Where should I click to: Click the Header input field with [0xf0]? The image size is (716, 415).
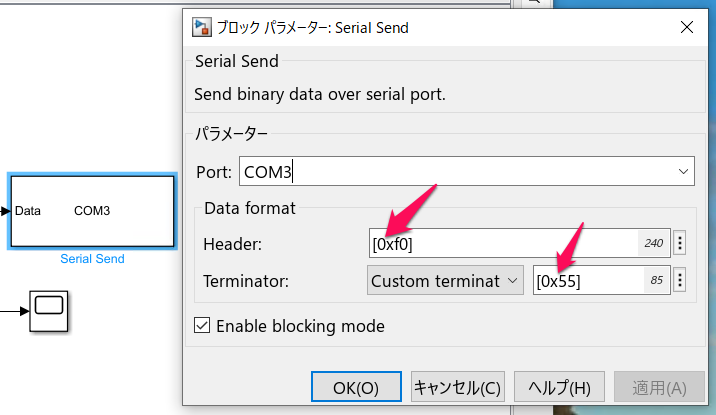pos(520,243)
